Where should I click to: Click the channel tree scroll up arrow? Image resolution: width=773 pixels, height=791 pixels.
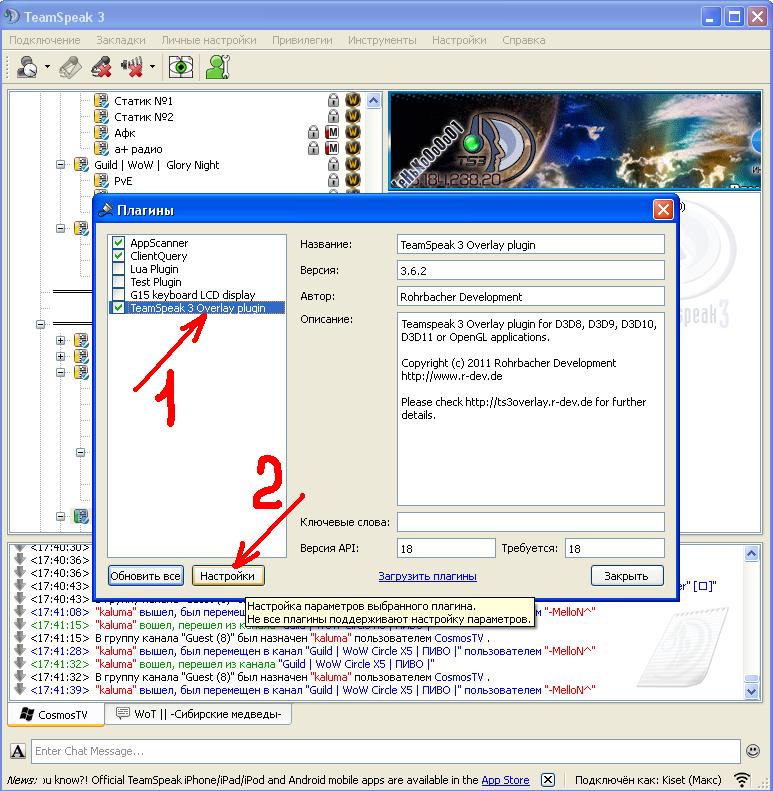pyautogui.click(x=373, y=100)
